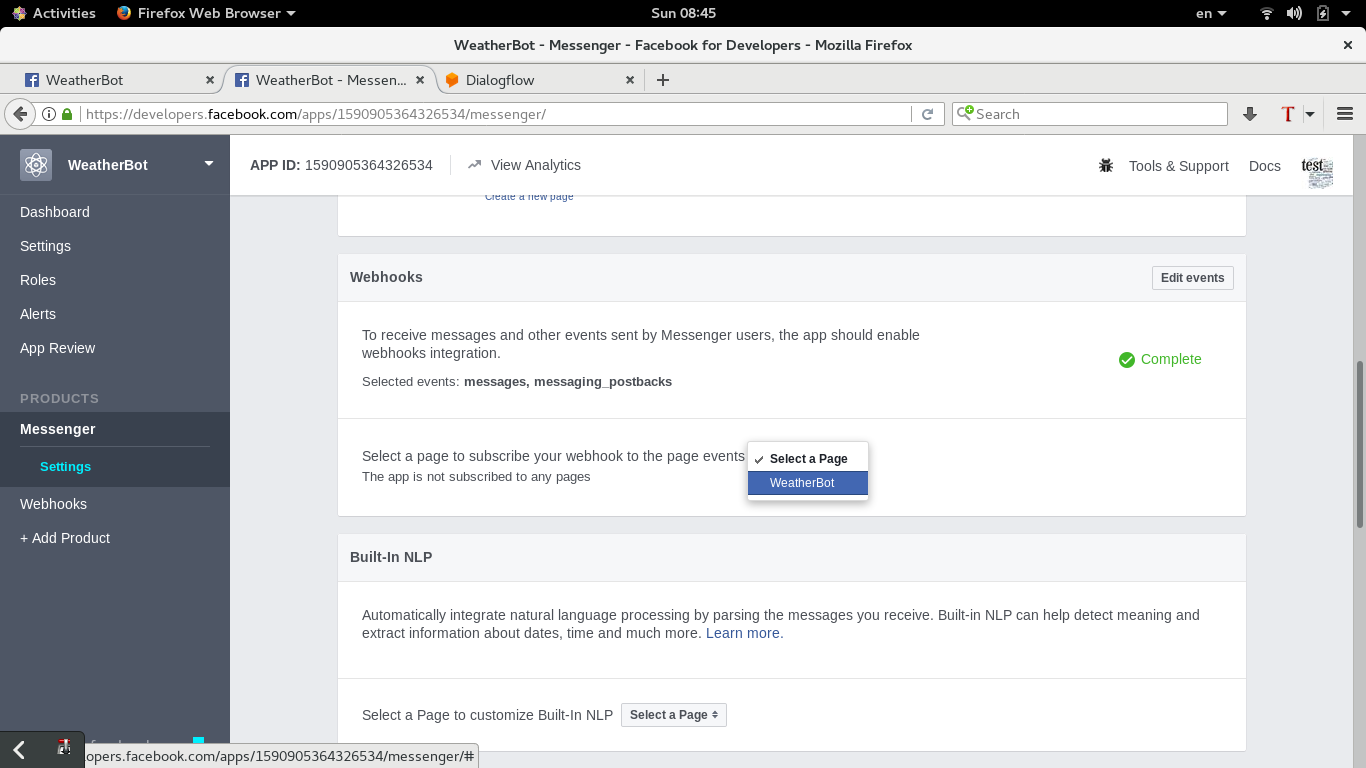This screenshot has width=1366, height=768.
Task: Select the WeatherBot - Messenger tab
Action: tap(329, 80)
